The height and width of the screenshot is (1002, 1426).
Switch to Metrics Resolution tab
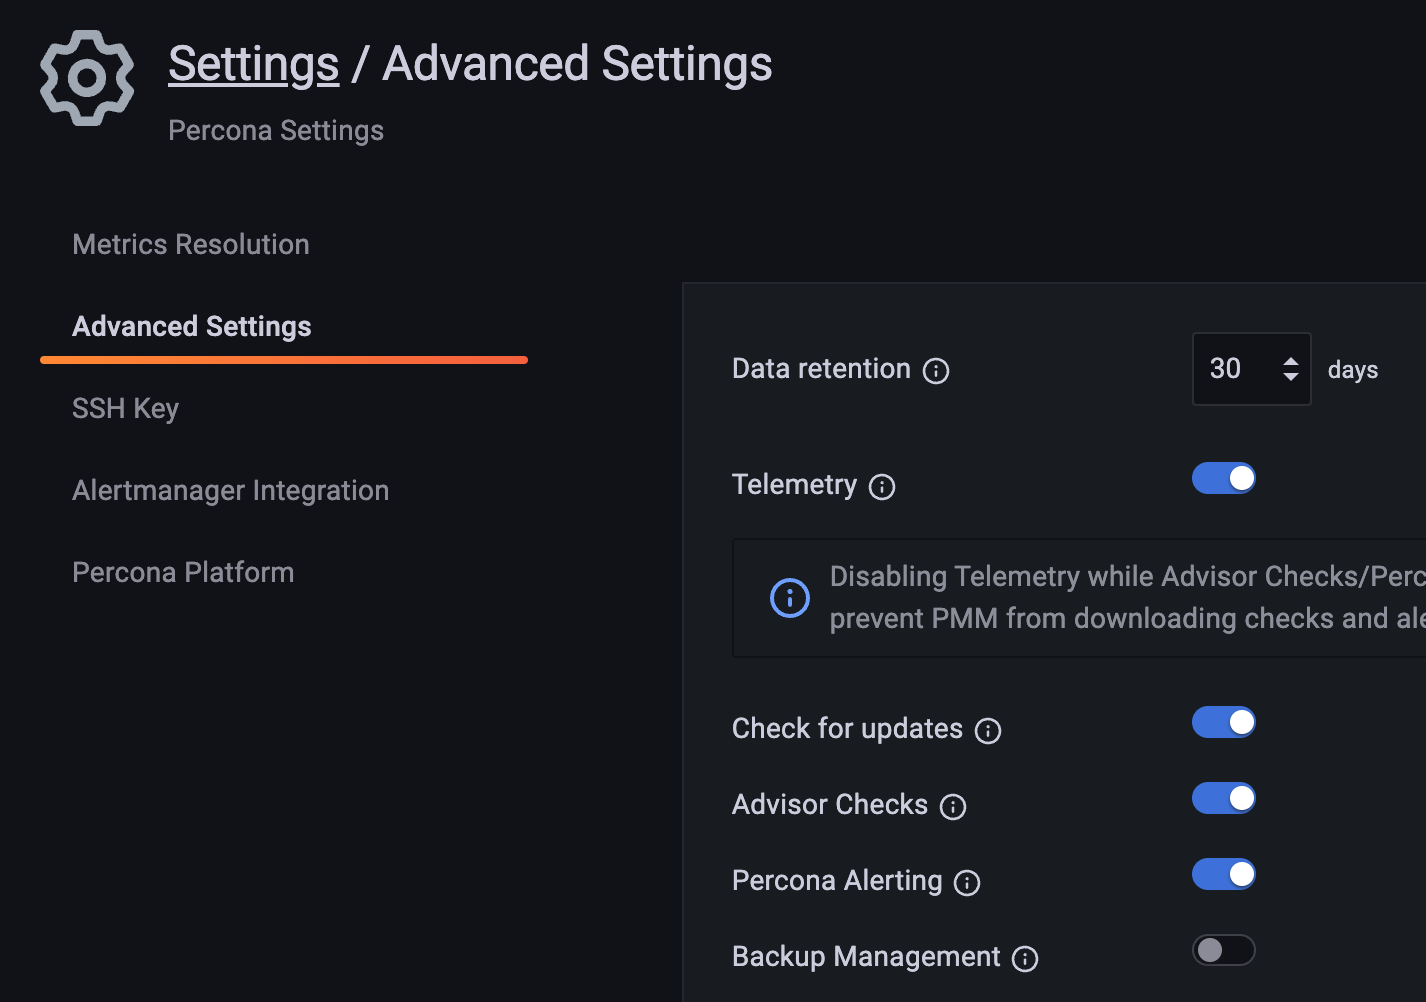point(191,244)
